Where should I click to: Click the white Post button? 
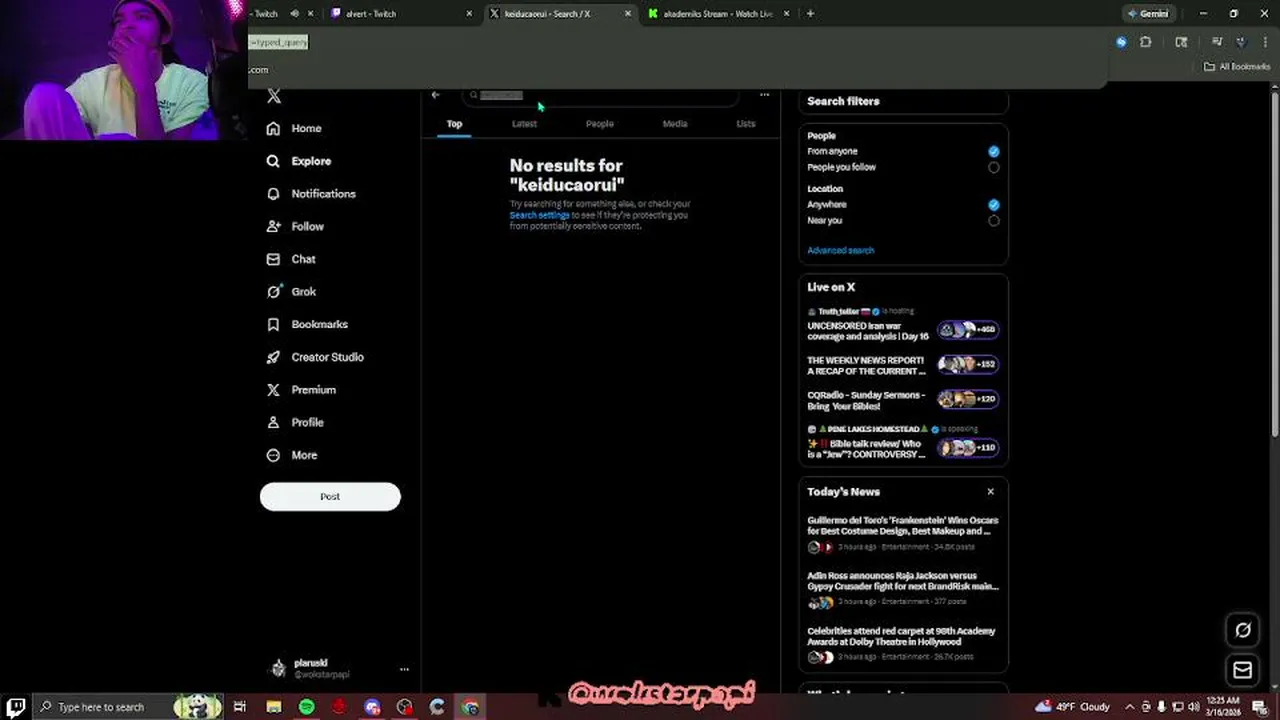(x=330, y=496)
